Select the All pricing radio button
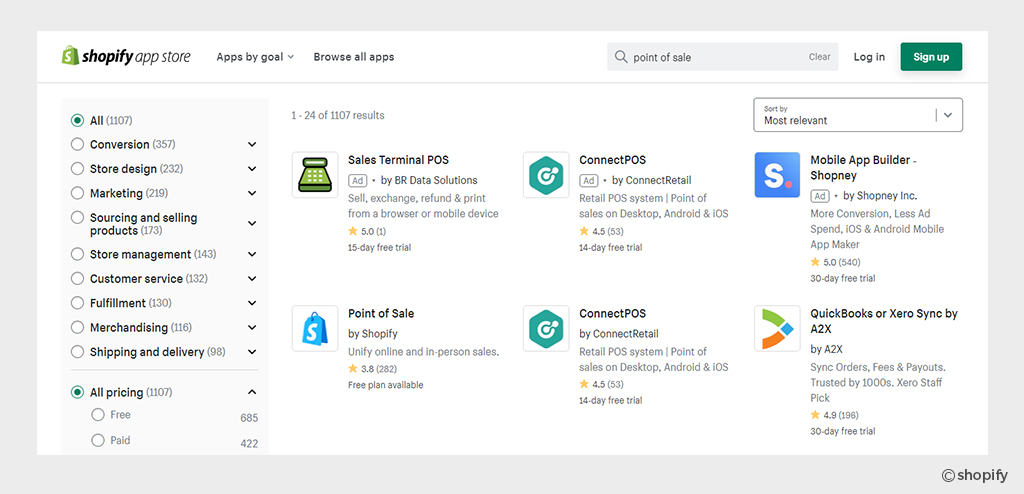 77,392
